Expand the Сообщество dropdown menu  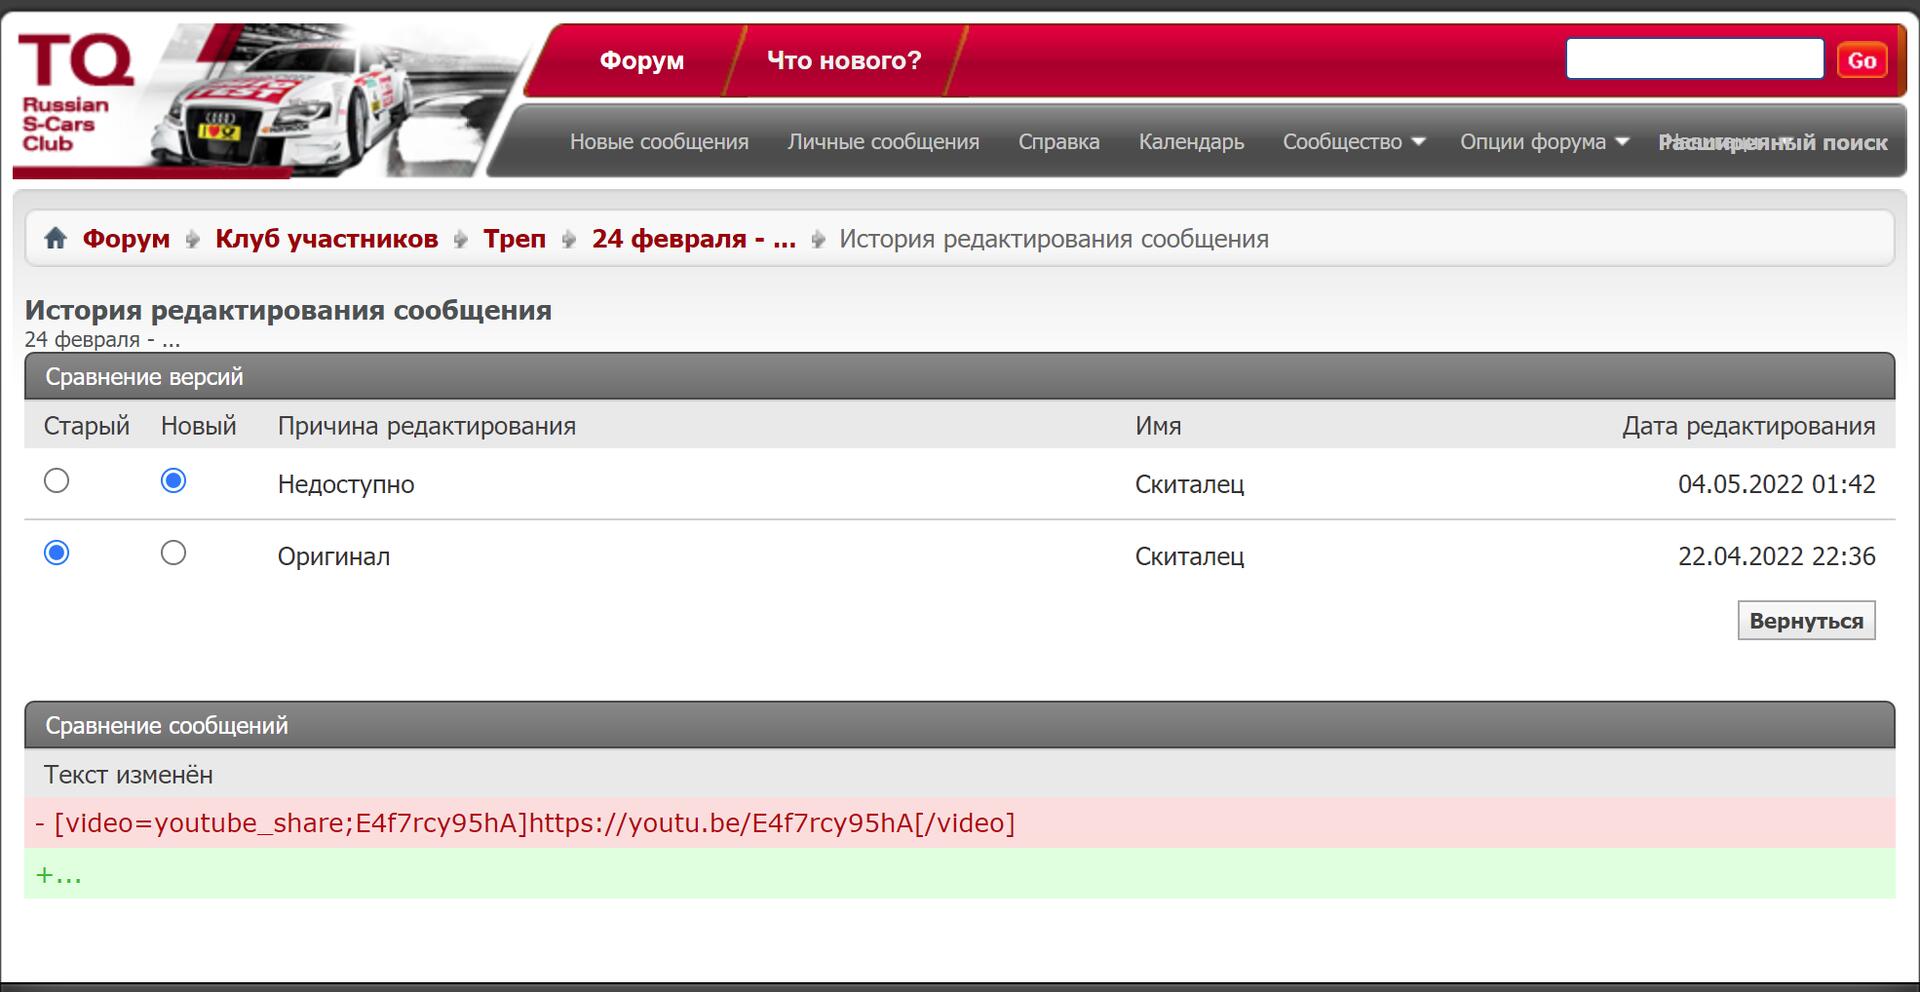coord(1353,142)
